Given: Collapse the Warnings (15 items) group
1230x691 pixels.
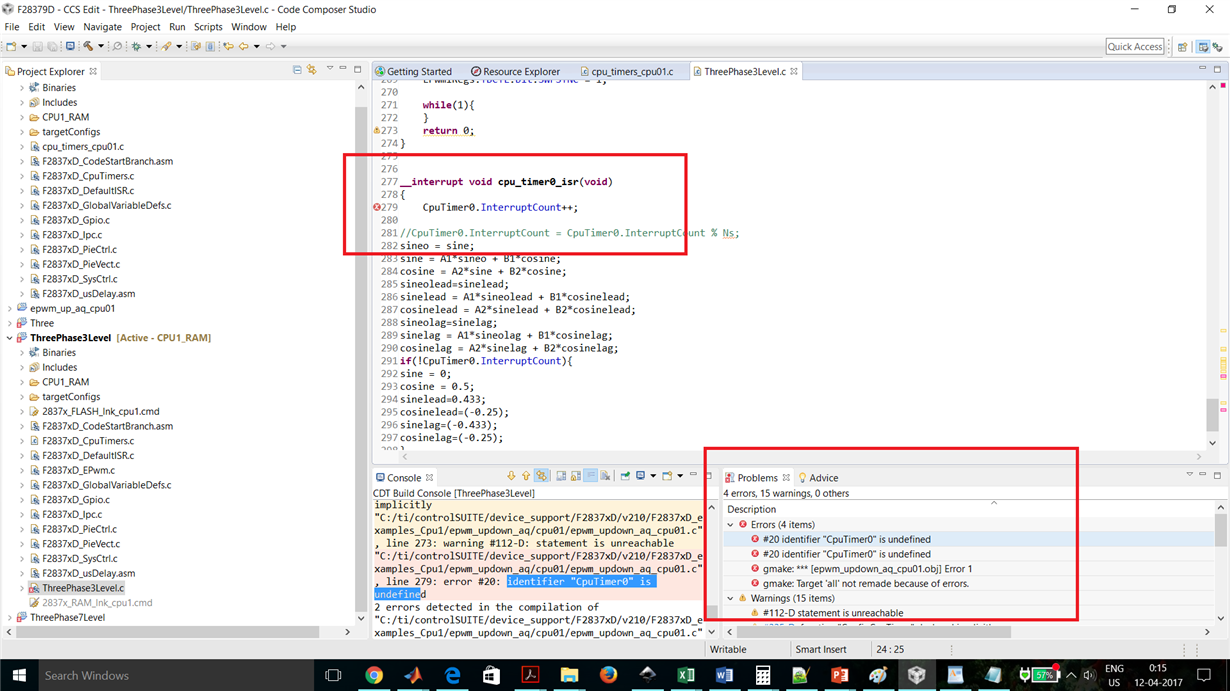Looking at the screenshot, I should [x=730, y=598].
